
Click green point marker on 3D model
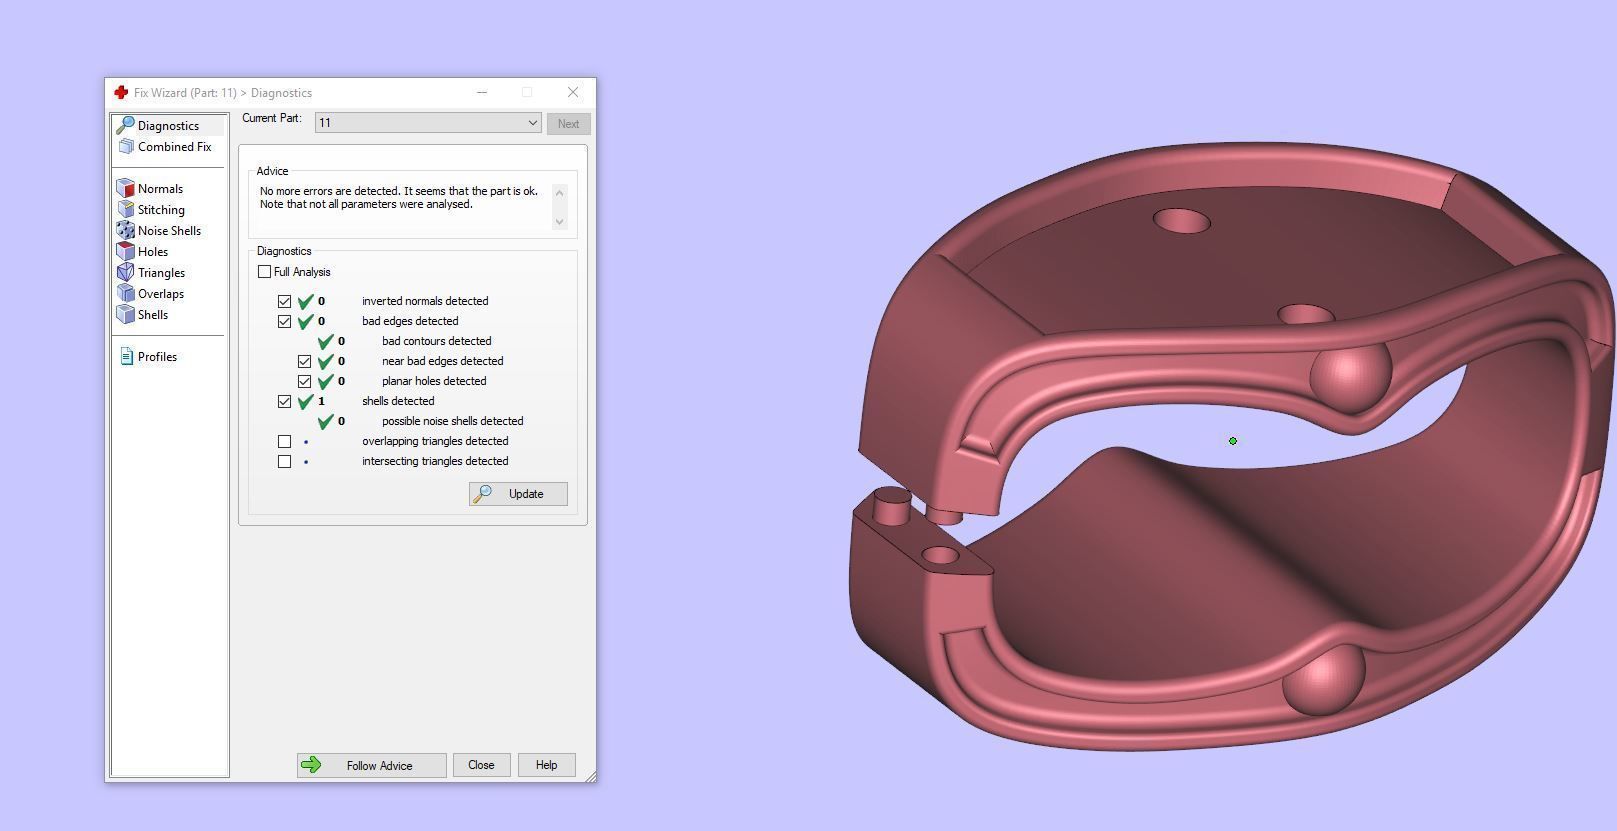coord(1233,440)
